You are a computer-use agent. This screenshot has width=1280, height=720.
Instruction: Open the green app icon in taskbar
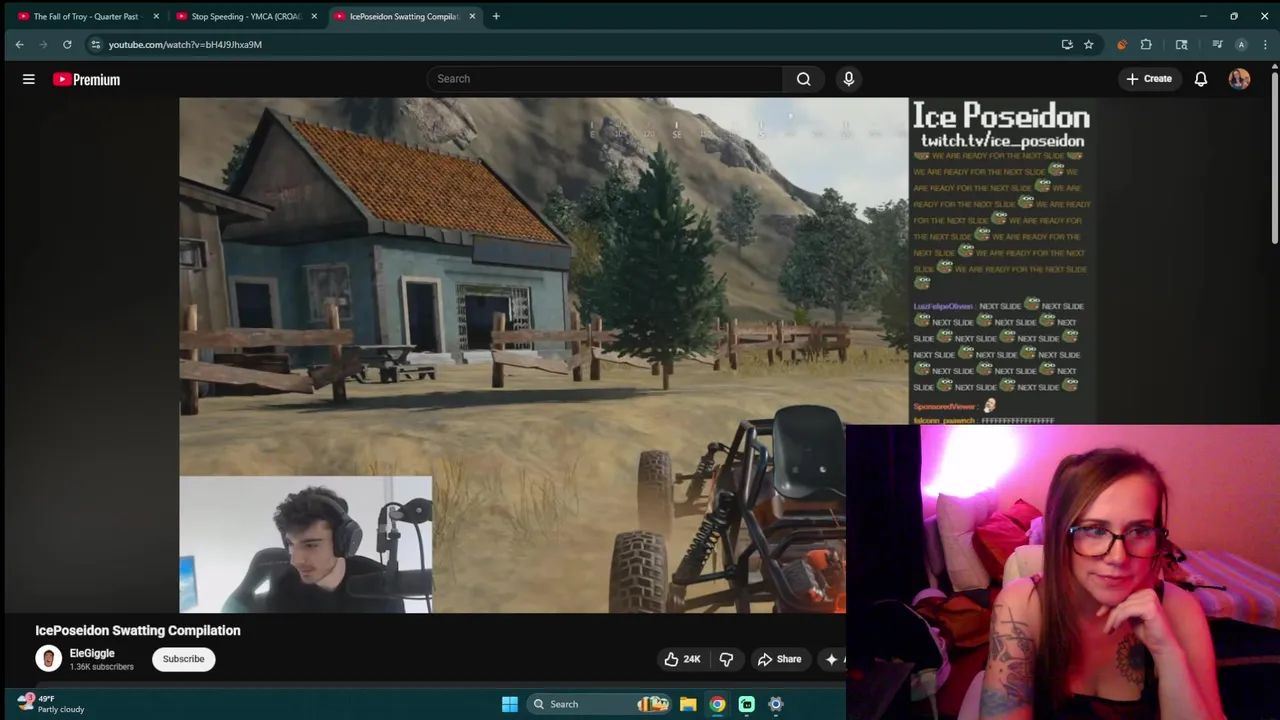(746, 704)
